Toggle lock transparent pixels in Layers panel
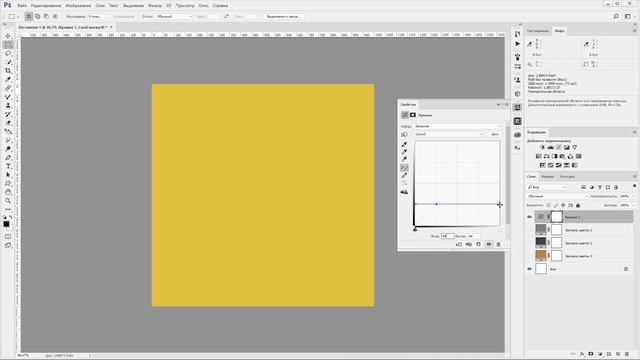The height and width of the screenshot is (360, 640). [549, 205]
